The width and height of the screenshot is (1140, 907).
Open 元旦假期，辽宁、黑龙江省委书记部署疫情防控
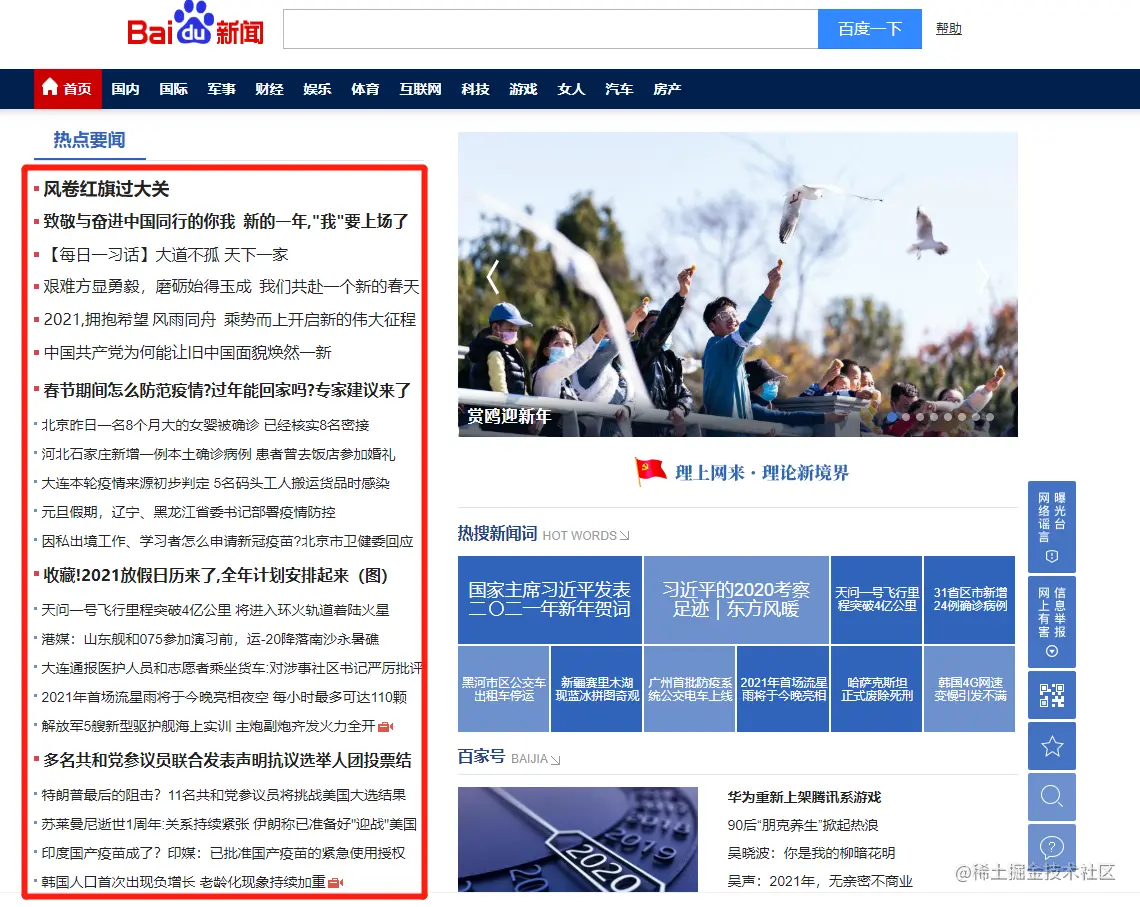tap(188, 512)
